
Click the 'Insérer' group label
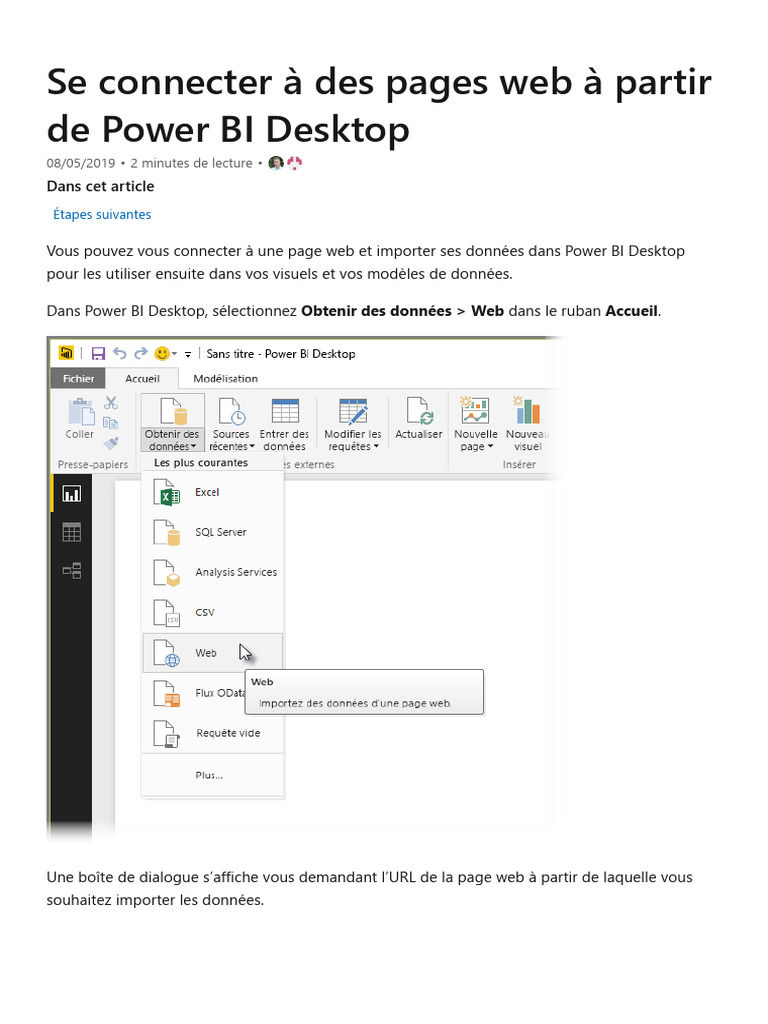pyautogui.click(x=519, y=464)
